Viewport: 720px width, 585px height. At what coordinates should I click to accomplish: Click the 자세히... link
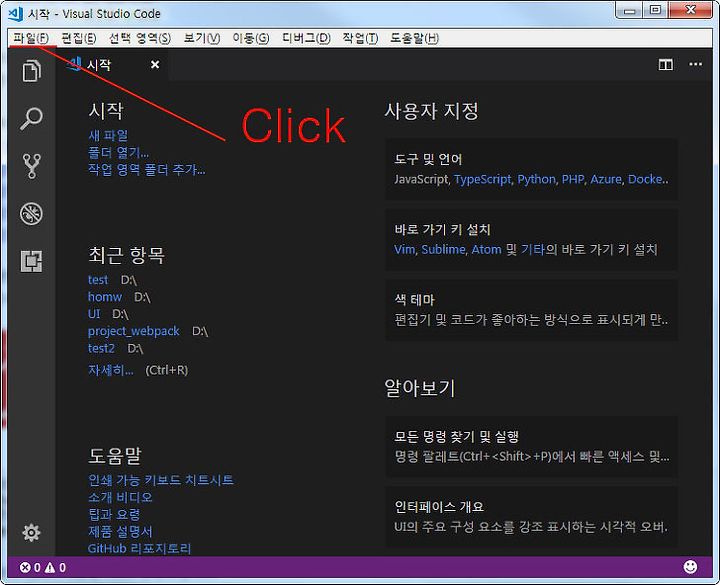111,370
